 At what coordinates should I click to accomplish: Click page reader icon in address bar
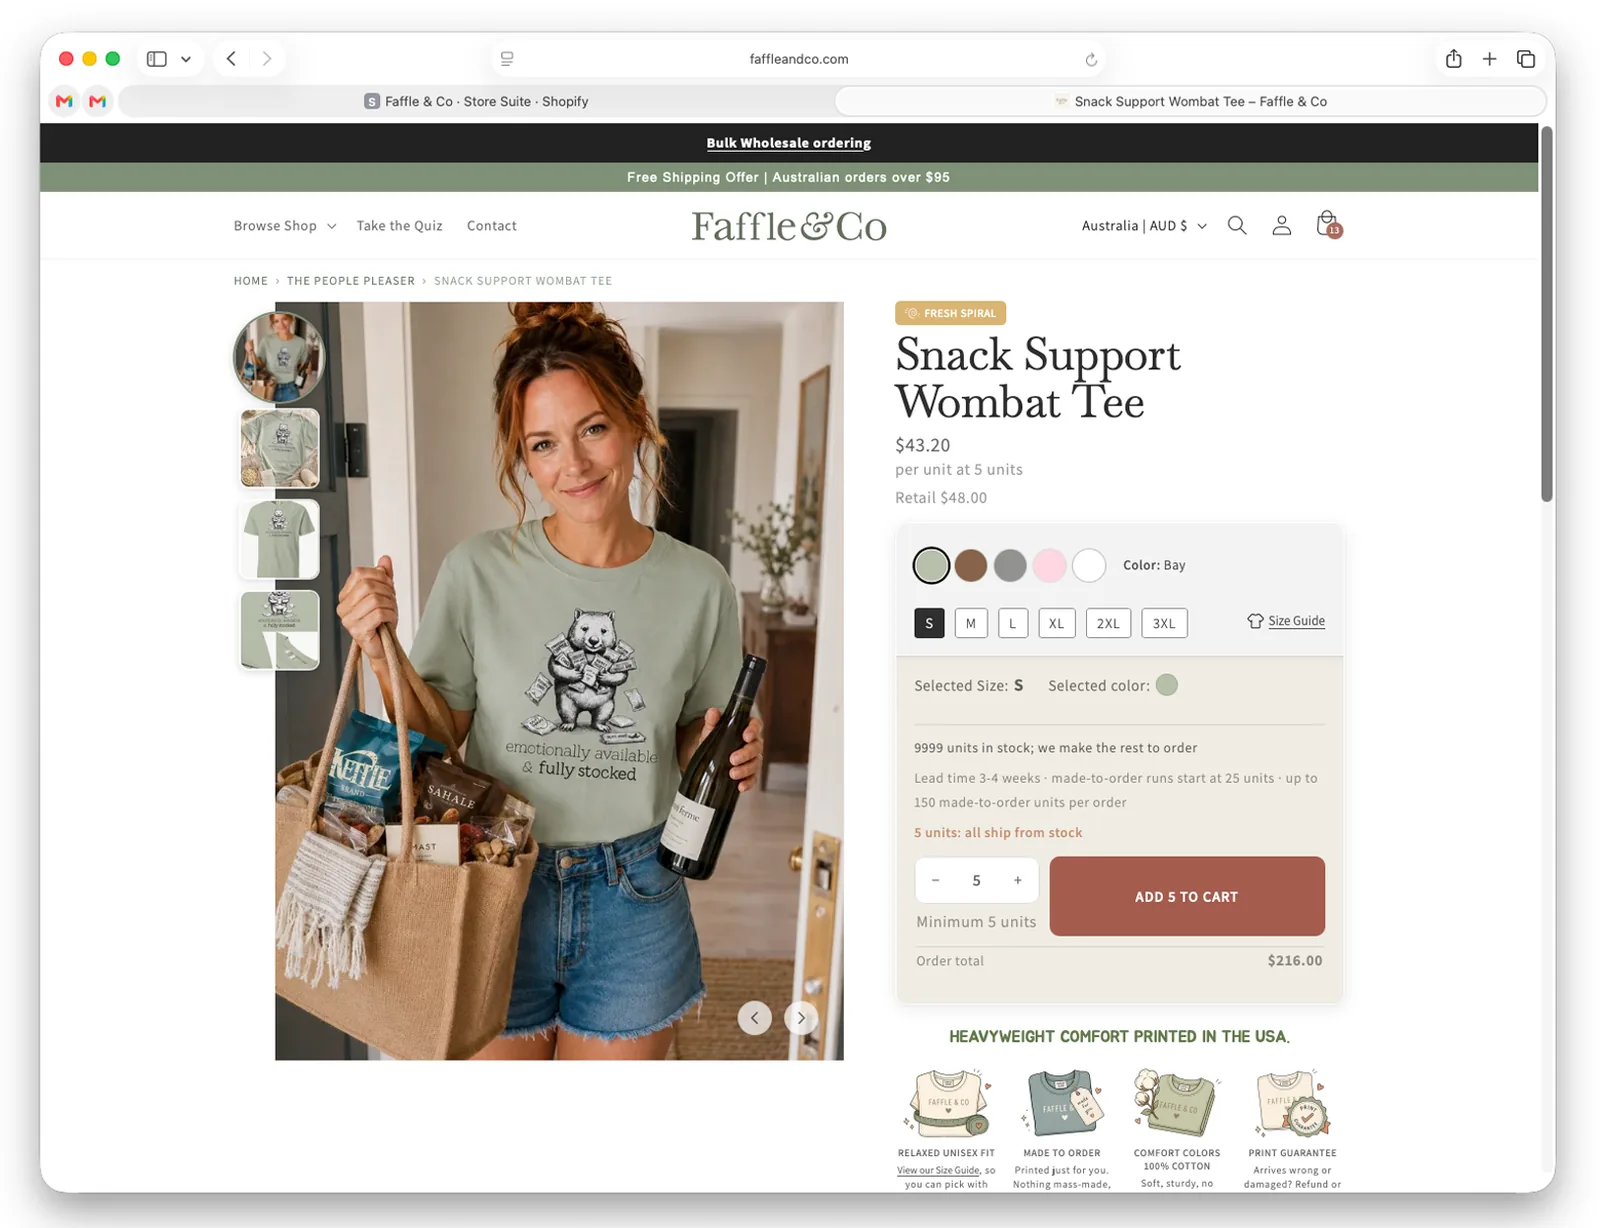pyautogui.click(x=507, y=59)
